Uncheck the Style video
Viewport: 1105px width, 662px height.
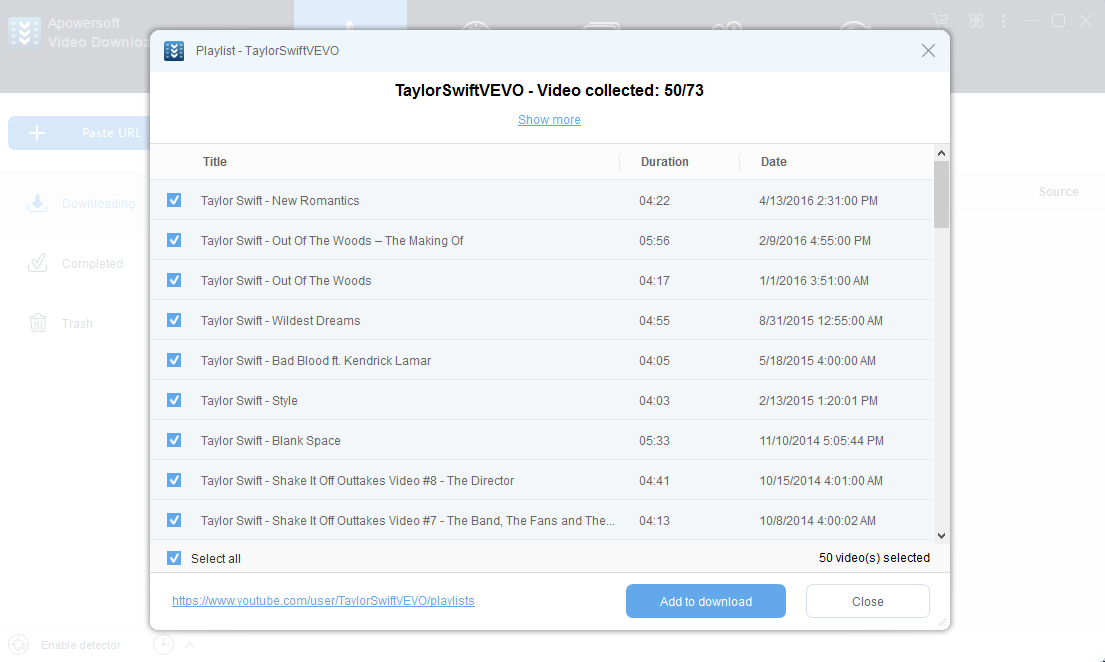click(174, 400)
